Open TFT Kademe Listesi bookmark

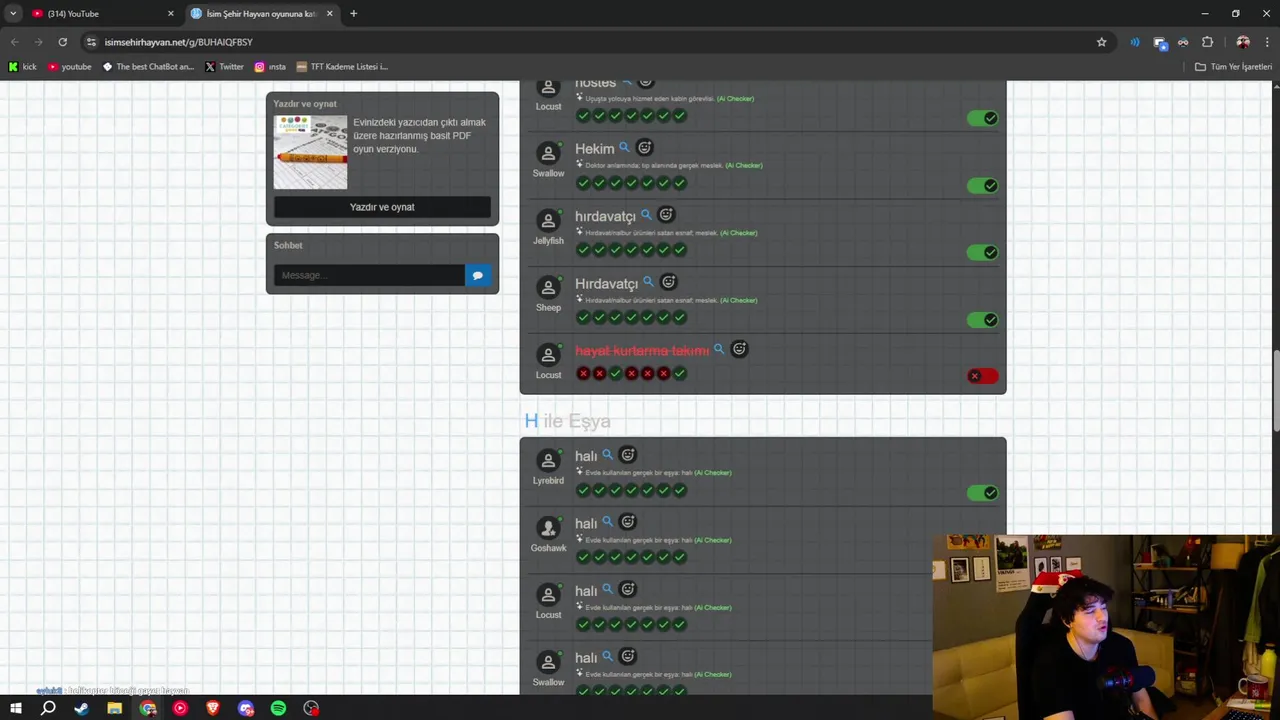[x=342, y=67]
